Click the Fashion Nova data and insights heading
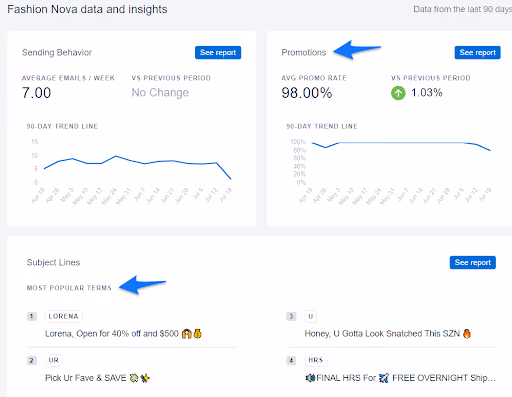512x397 pixels. [x=87, y=9]
